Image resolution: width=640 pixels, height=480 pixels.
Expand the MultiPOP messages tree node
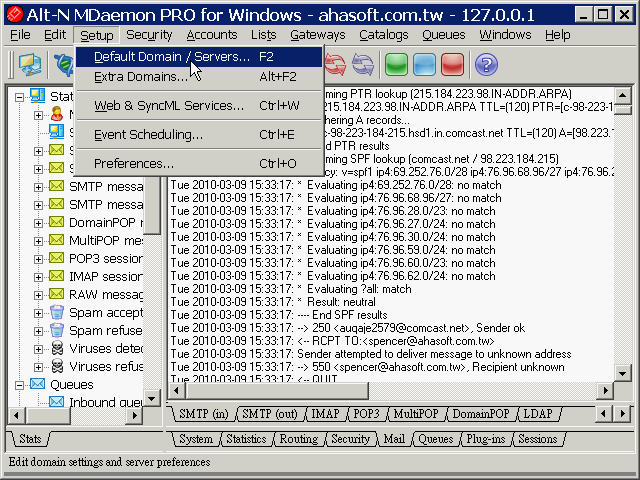pyautogui.click(x=38, y=241)
